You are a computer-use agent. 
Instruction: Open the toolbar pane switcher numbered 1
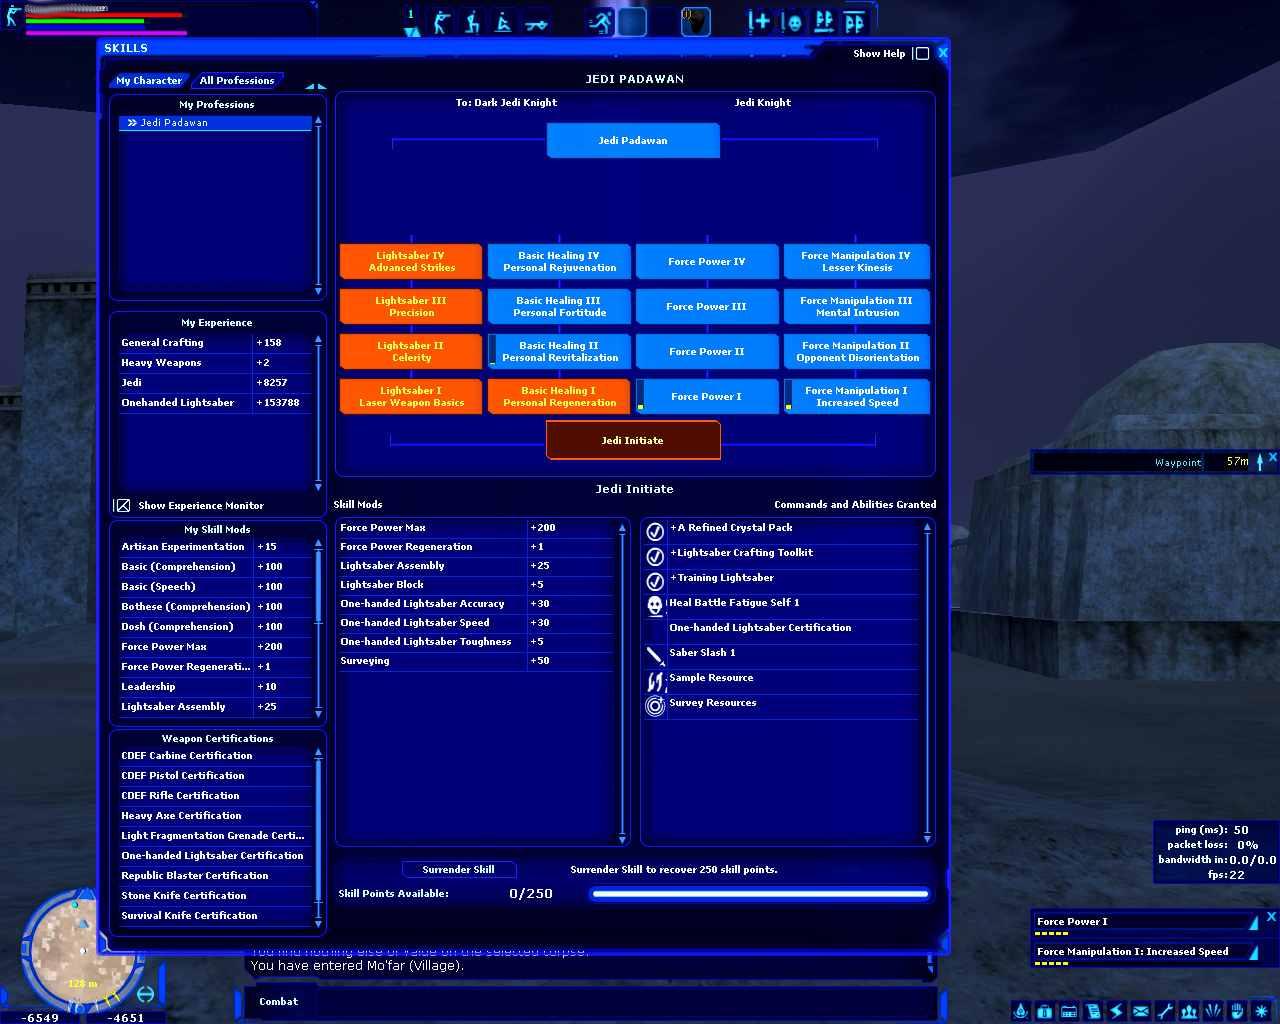click(x=411, y=22)
